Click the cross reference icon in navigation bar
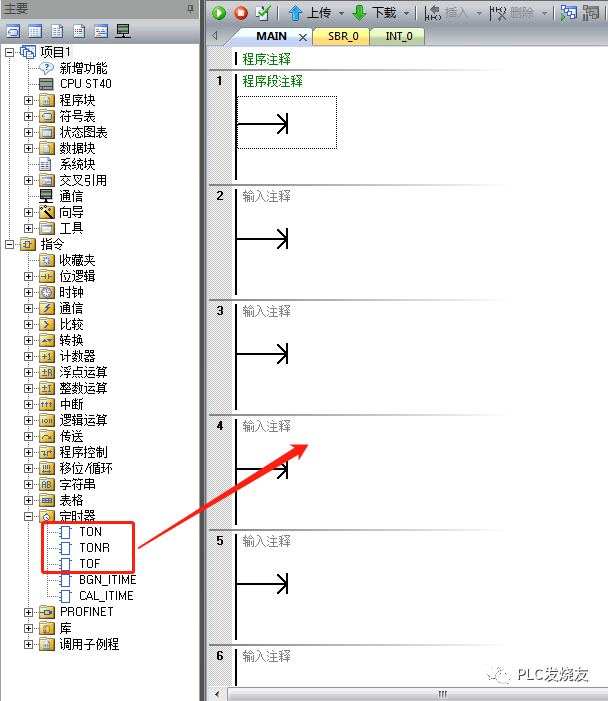This screenshot has height=701, width=608. (101, 31)
